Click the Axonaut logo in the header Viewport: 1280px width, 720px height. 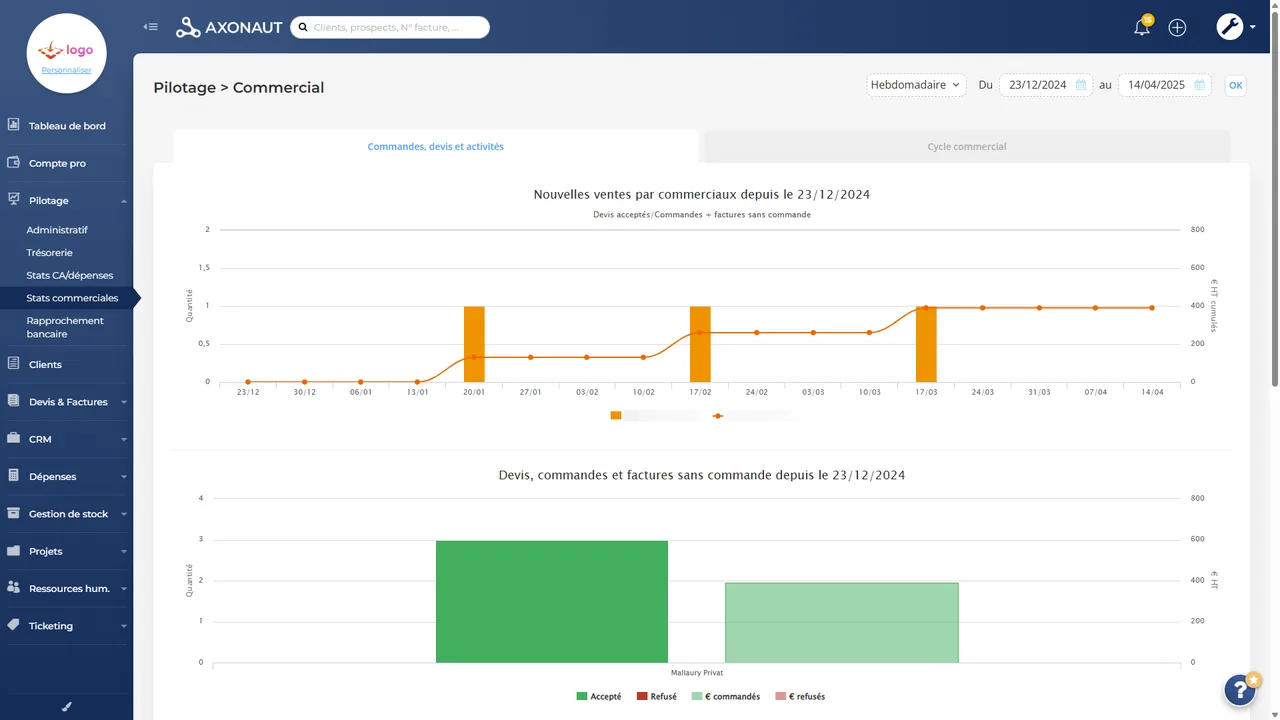(229, 28)
